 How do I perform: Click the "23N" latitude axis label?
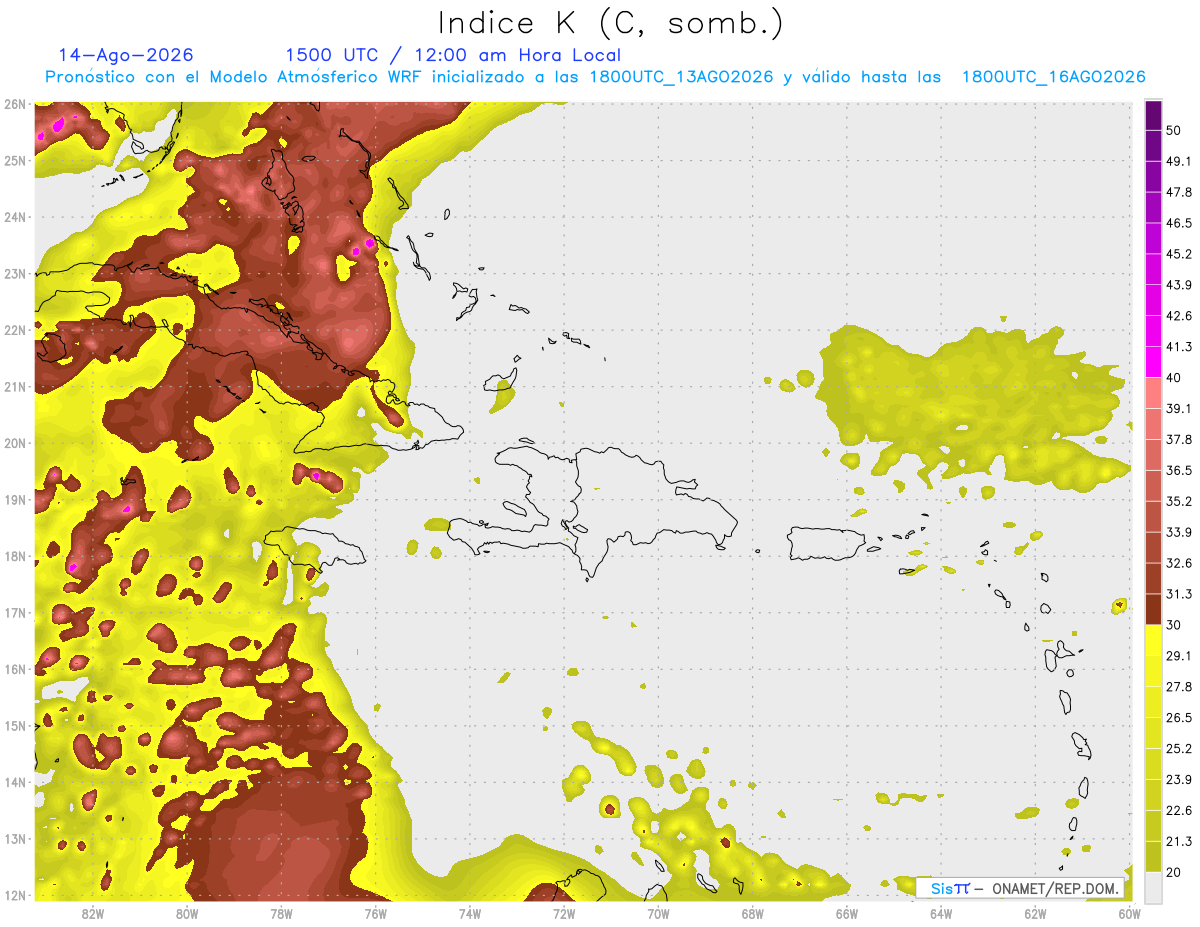[x=15, y=273]
